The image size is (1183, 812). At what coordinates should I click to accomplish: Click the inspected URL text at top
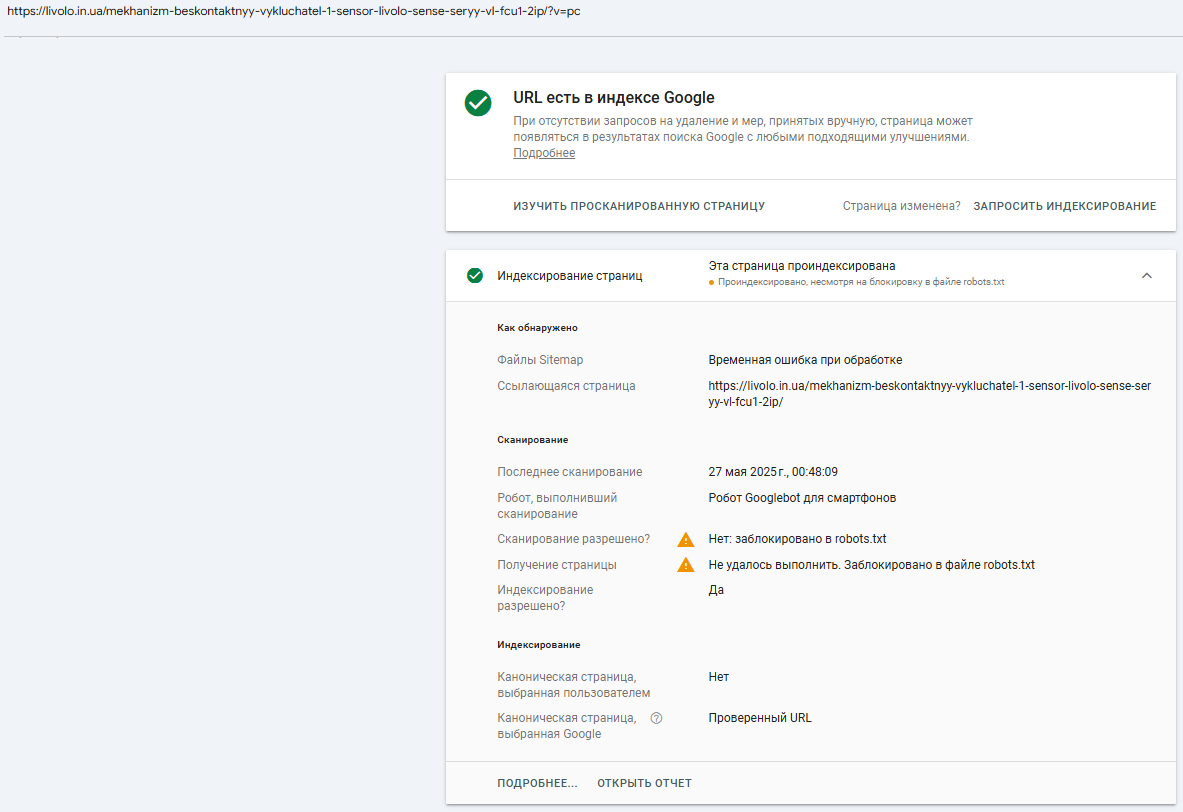point(294,11)
